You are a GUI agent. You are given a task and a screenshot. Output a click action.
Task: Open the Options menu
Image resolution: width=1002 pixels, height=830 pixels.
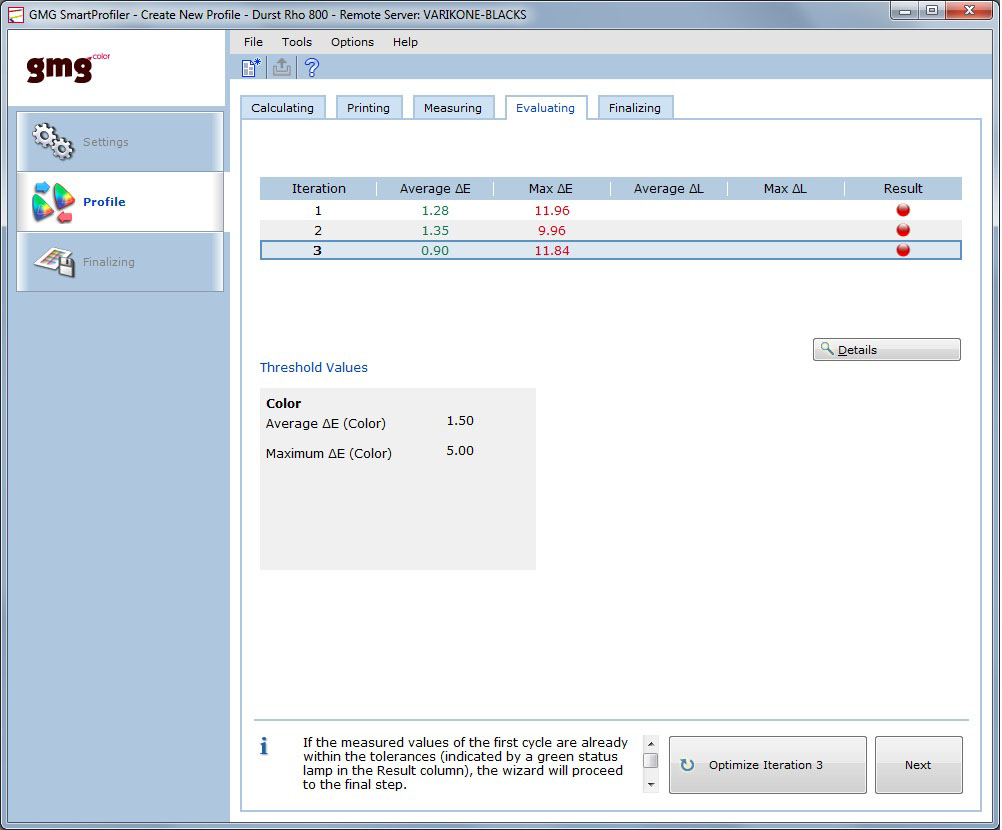coord(352,42)
